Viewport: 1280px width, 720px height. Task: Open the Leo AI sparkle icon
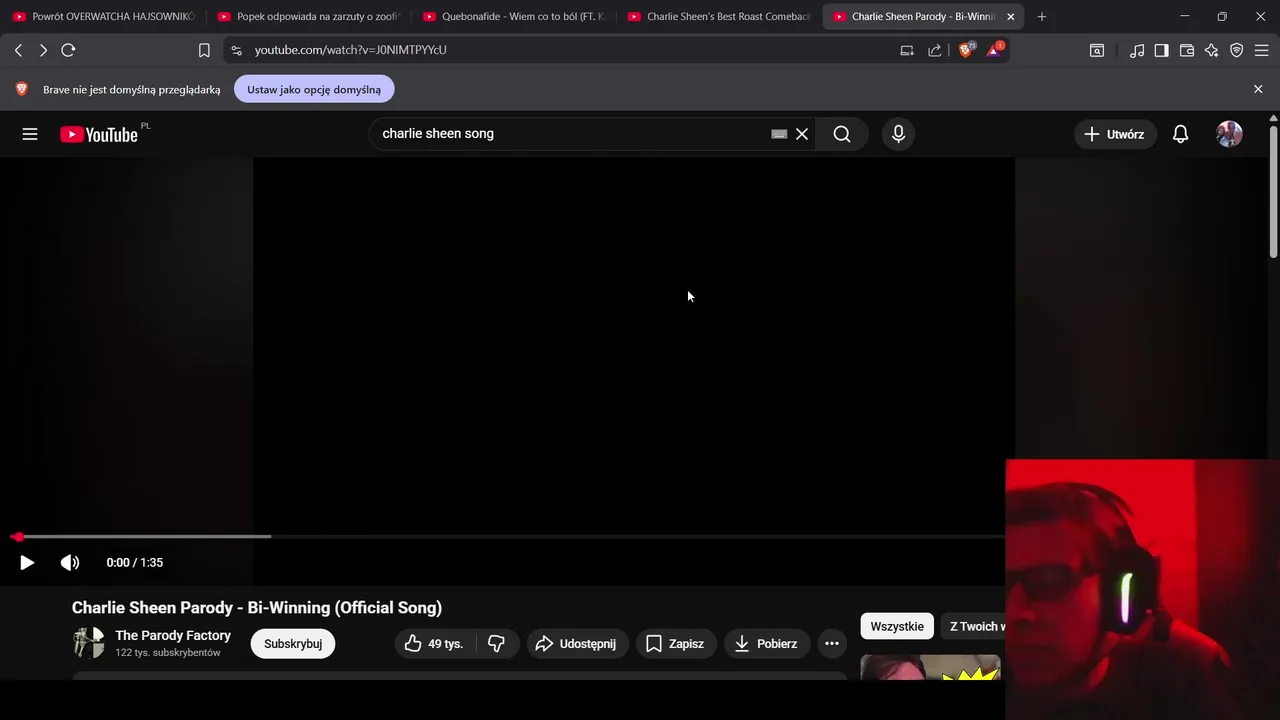(x=1211, y=50)
